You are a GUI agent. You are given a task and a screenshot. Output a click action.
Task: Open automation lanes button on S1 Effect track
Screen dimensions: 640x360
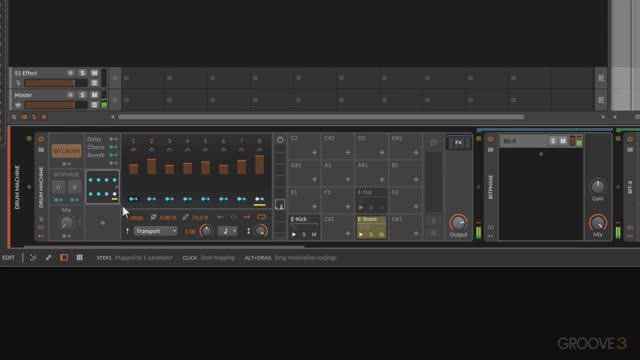94,83
